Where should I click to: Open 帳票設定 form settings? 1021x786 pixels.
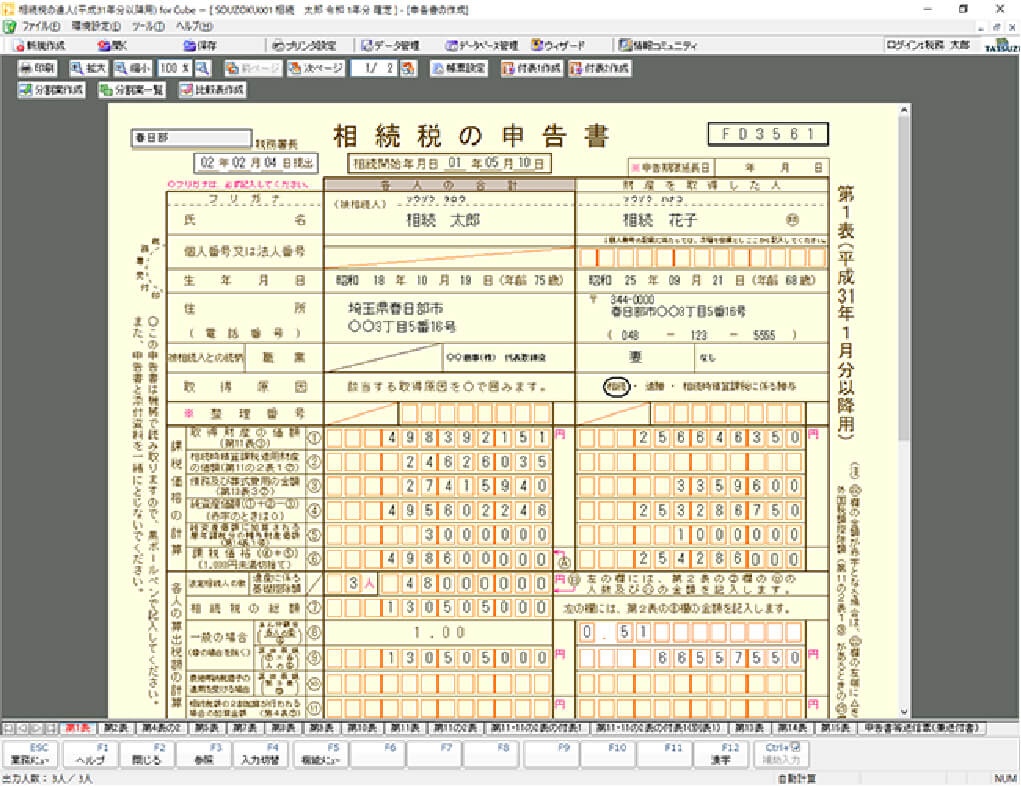(458, 68)
